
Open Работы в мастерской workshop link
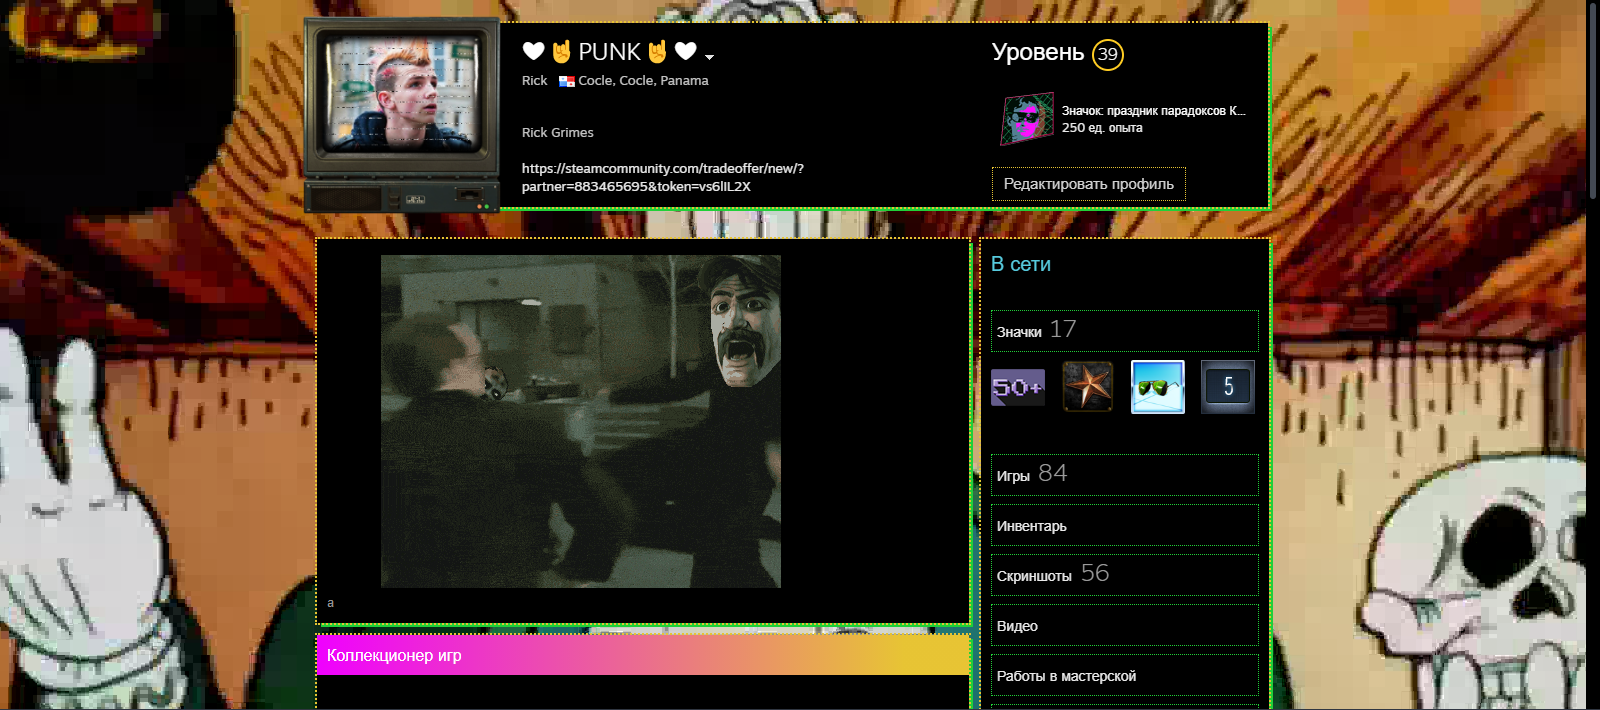point(1124,675)
